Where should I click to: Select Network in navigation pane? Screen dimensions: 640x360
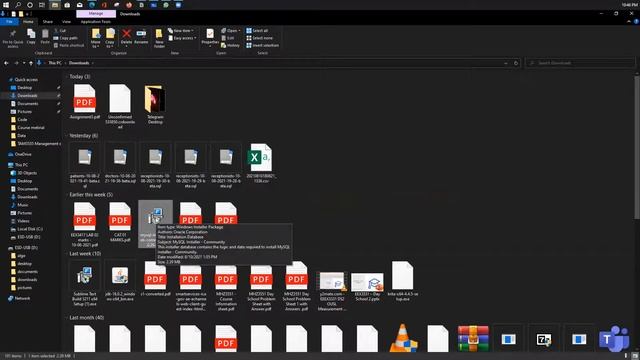[x=22, y=298]
